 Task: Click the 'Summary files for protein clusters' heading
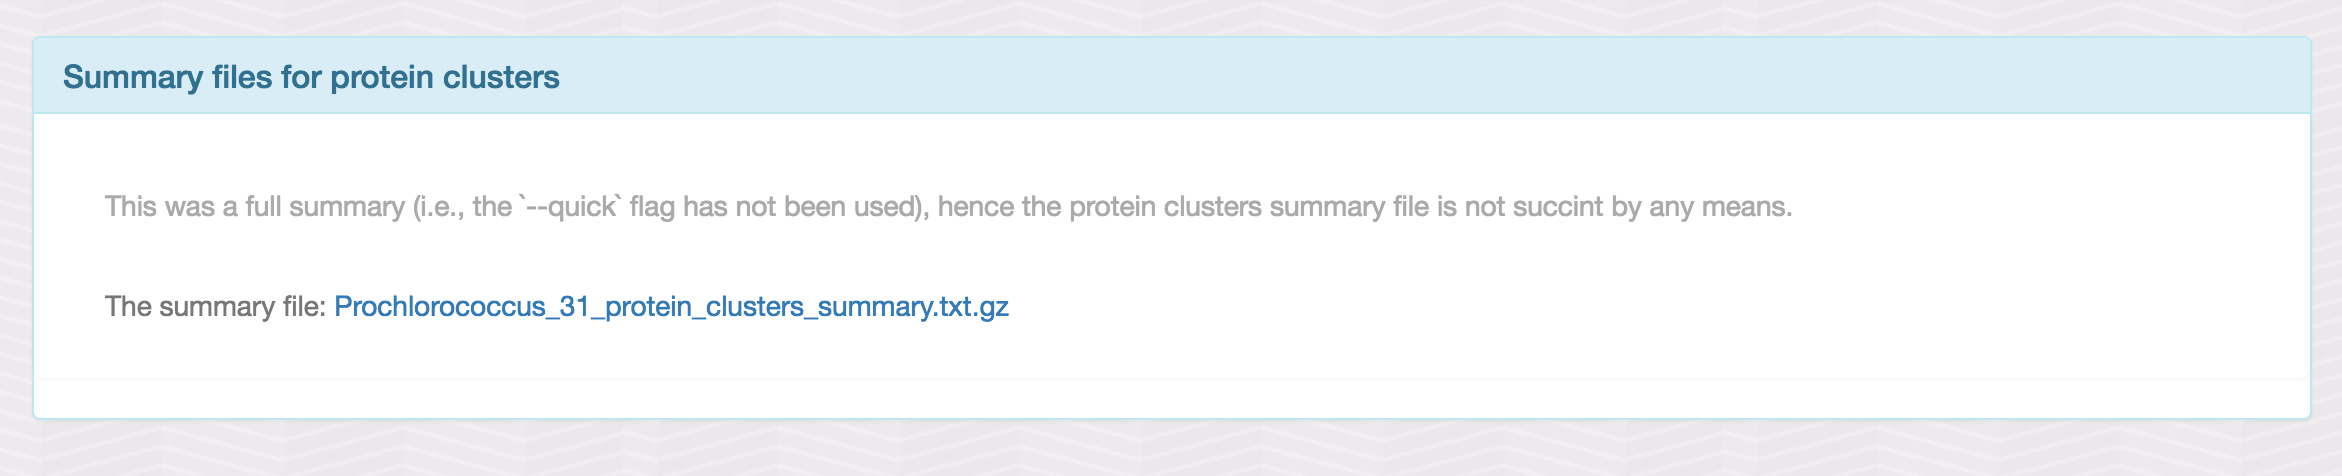click(311, 77)
